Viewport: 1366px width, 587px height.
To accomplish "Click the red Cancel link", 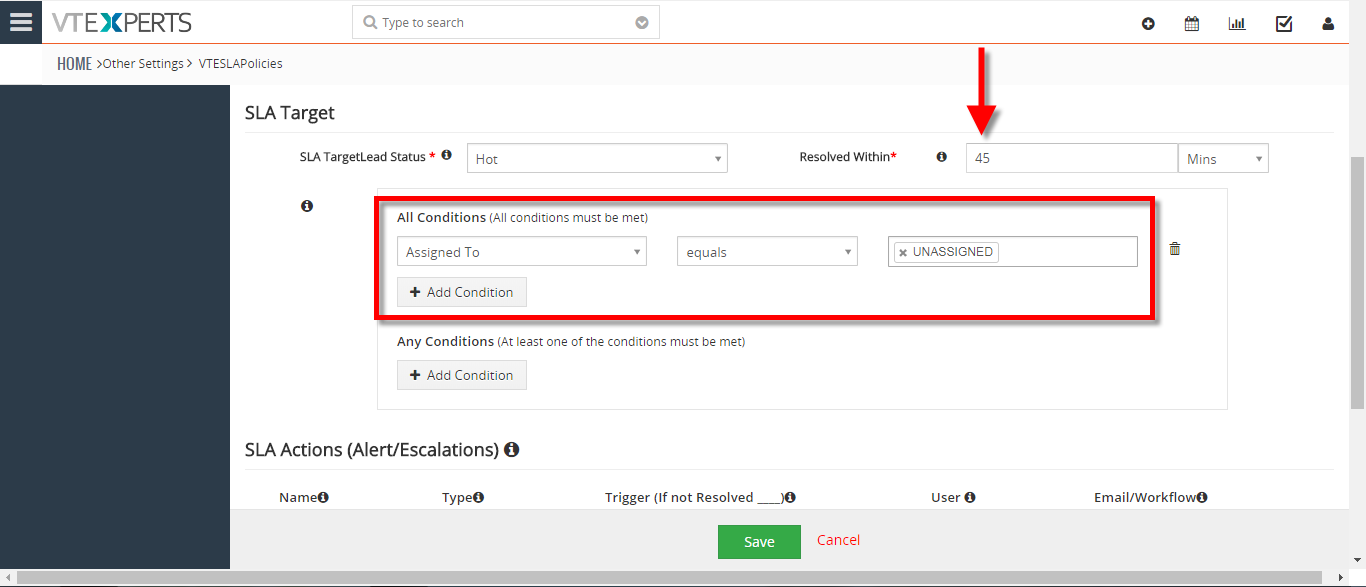I will pyautogui.click(x=838, y=540).
